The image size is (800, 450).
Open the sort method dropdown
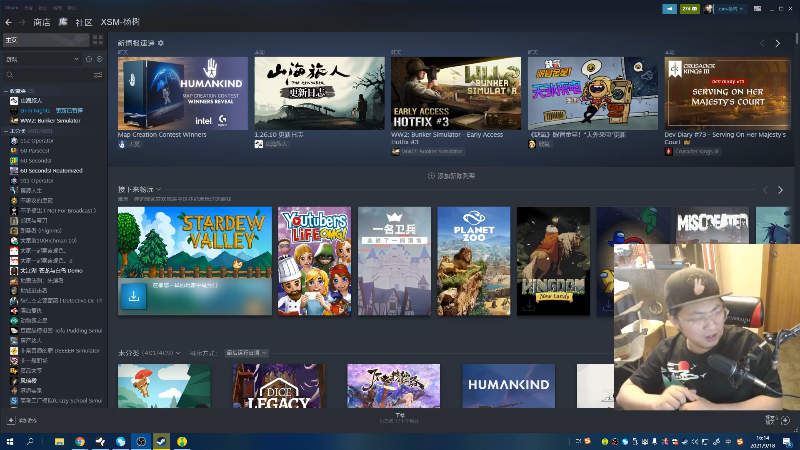[247, 353]
